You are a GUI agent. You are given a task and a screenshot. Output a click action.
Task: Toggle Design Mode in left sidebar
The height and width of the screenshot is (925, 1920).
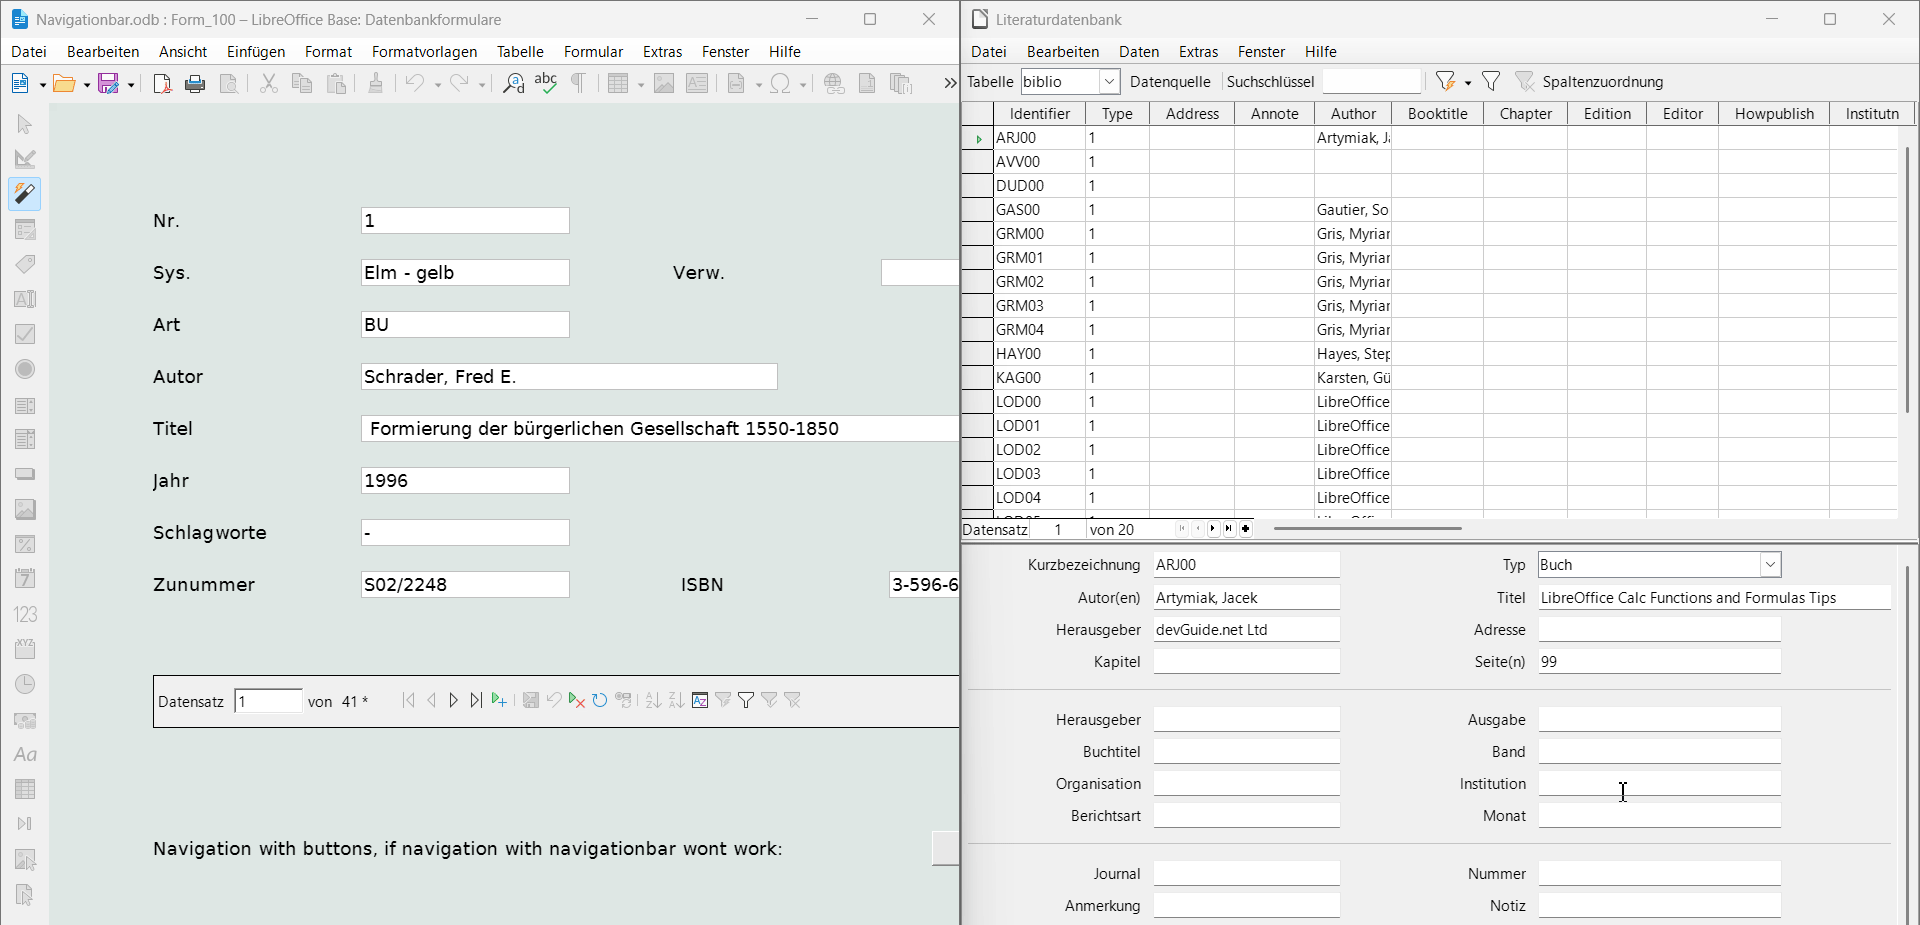click(x=25, y=159)
